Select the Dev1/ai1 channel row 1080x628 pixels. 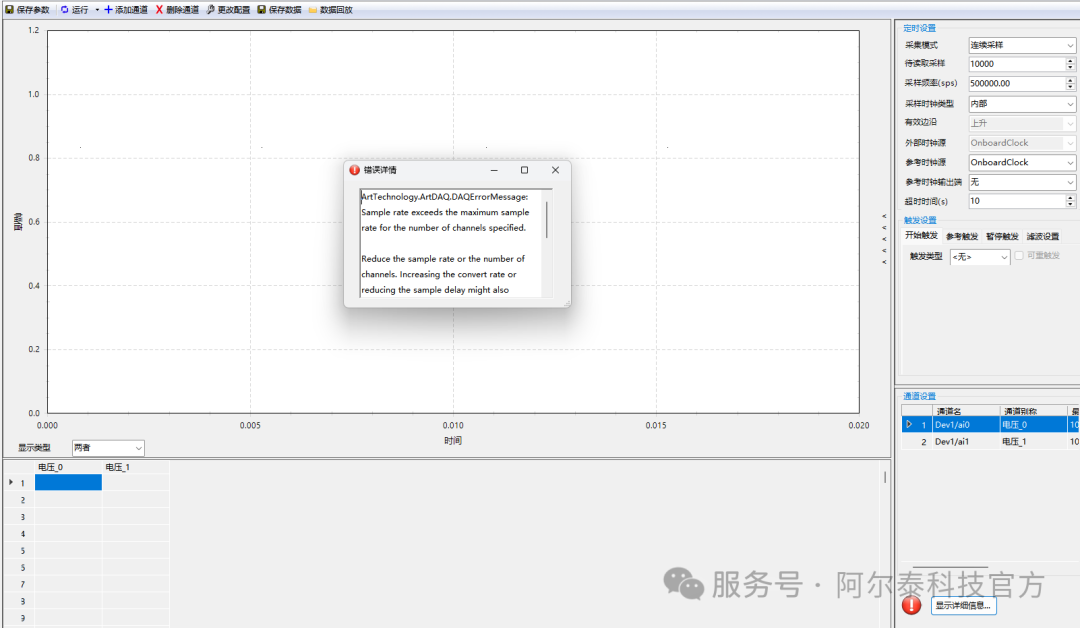(x=960, y=441)
